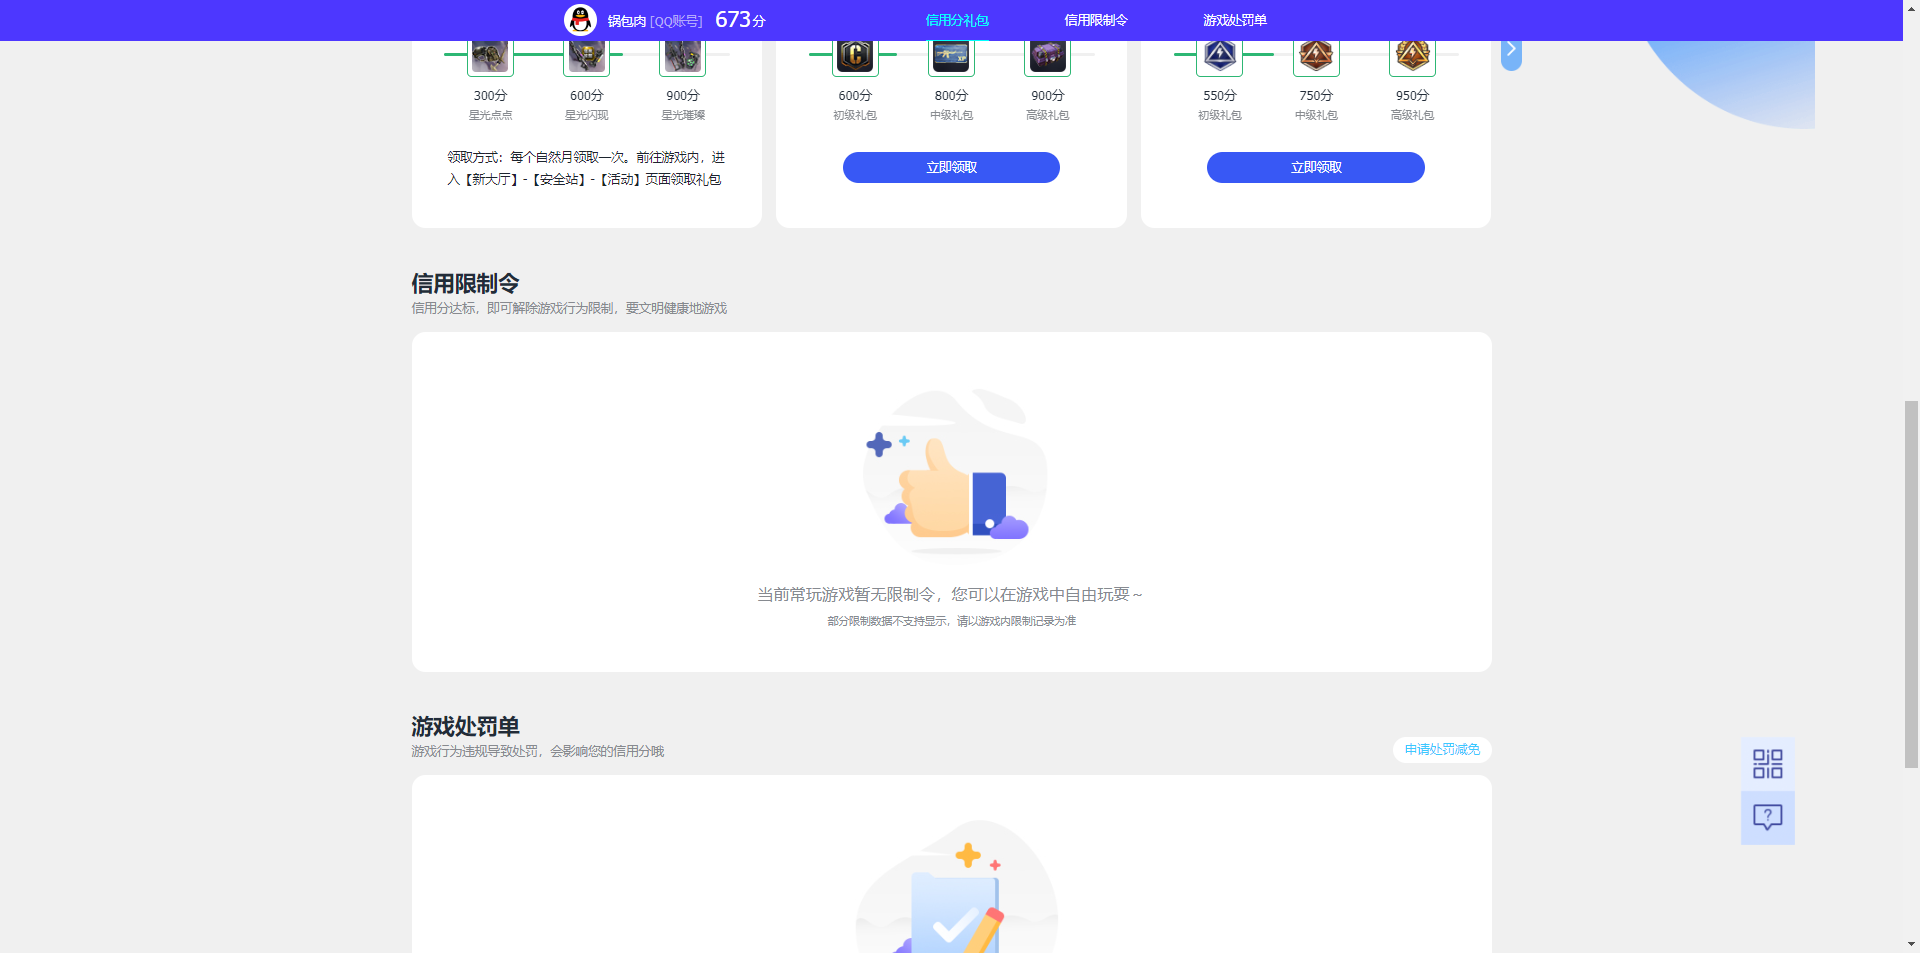
Task: Click the 900分 高级礼包 item icon
Action: [x=1048, y=56]
